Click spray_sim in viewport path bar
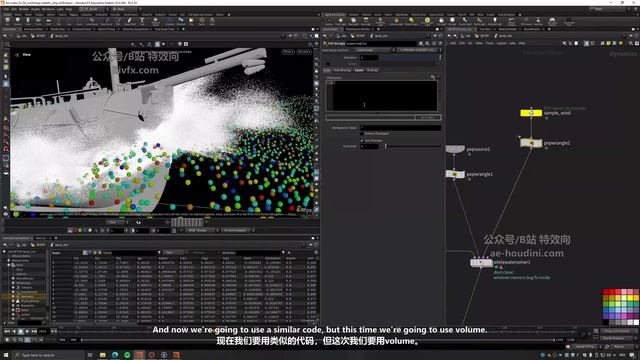 tap(61, 36)
